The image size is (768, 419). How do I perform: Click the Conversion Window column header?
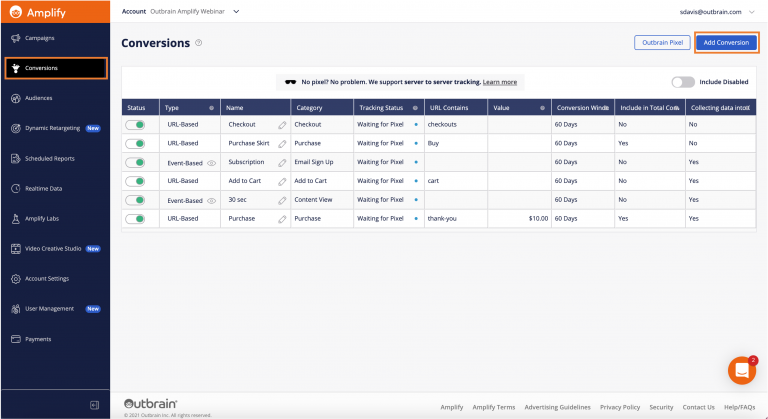[x=583, y=108]
